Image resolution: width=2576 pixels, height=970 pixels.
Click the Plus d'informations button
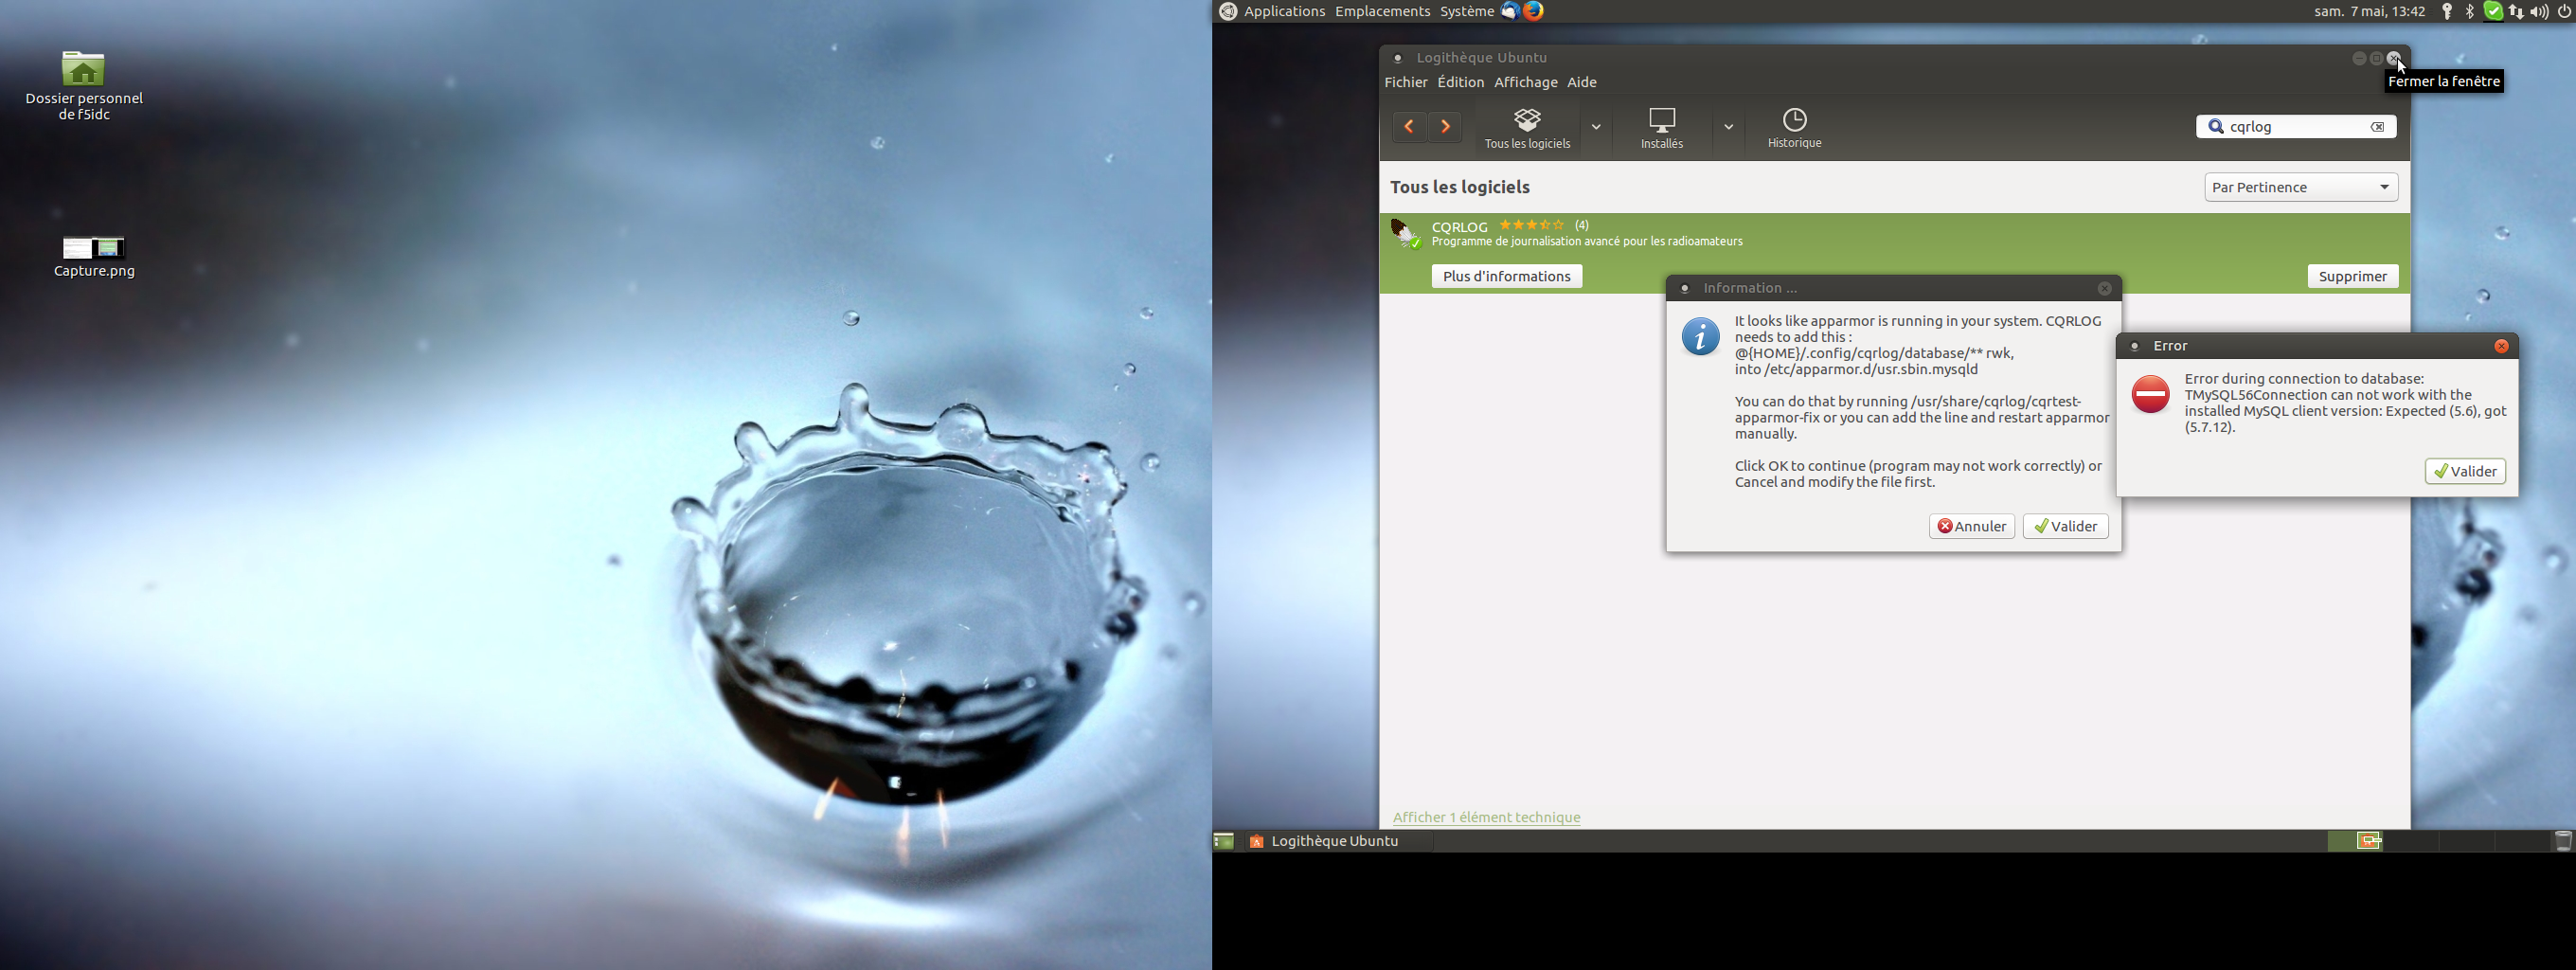[1506, 276]
